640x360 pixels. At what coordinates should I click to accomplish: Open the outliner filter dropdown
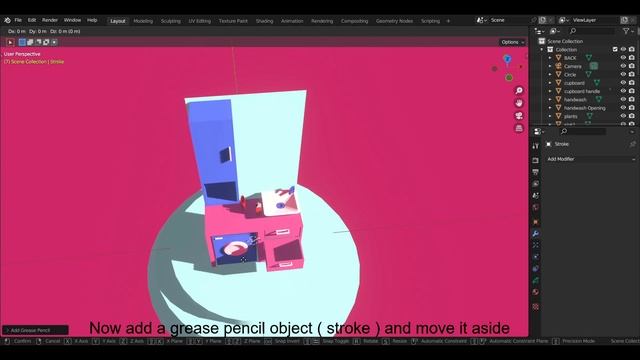point(628,31)
